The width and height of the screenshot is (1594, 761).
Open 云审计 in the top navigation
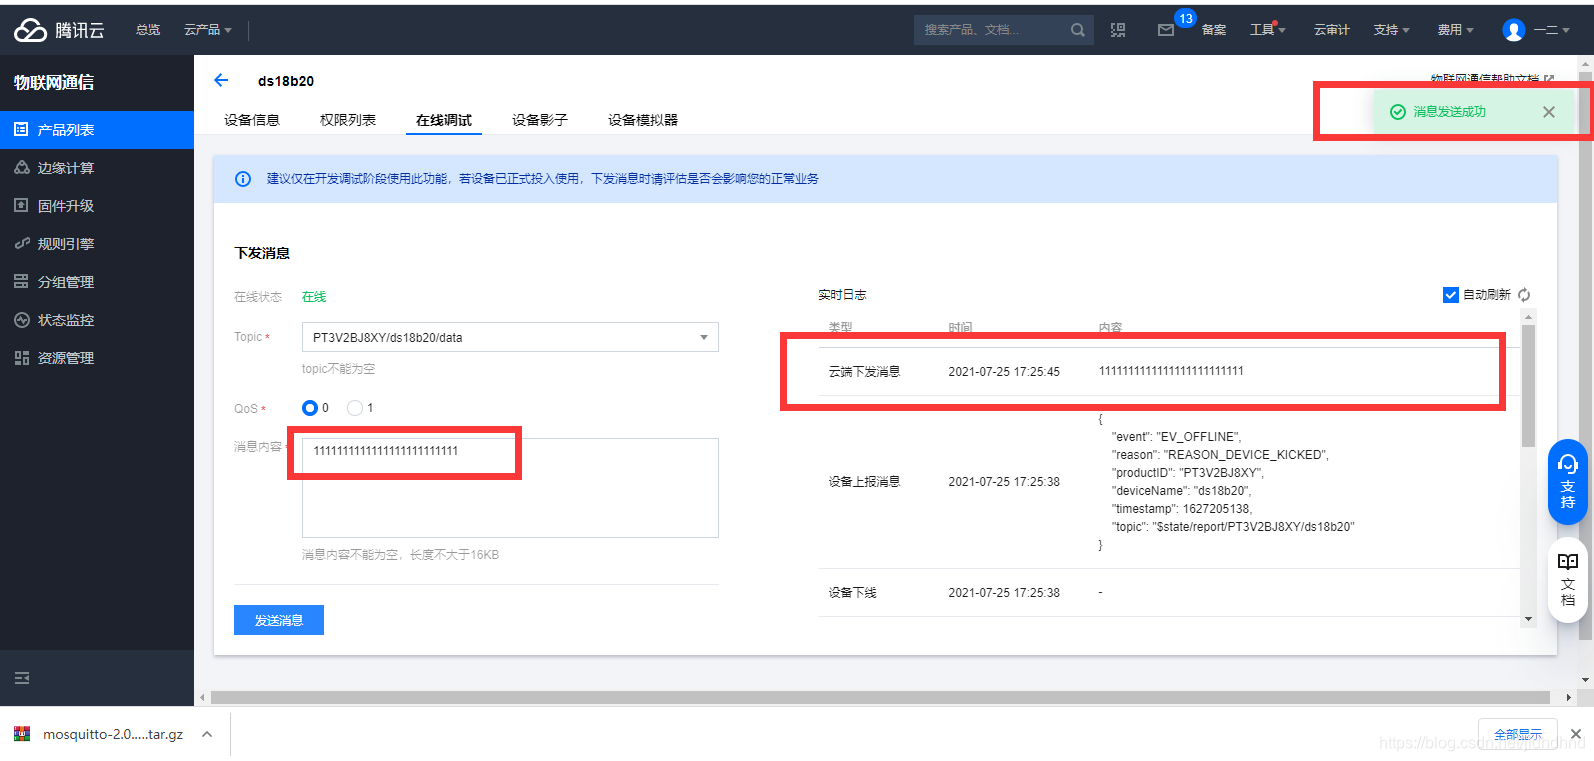coord(1332,30)
